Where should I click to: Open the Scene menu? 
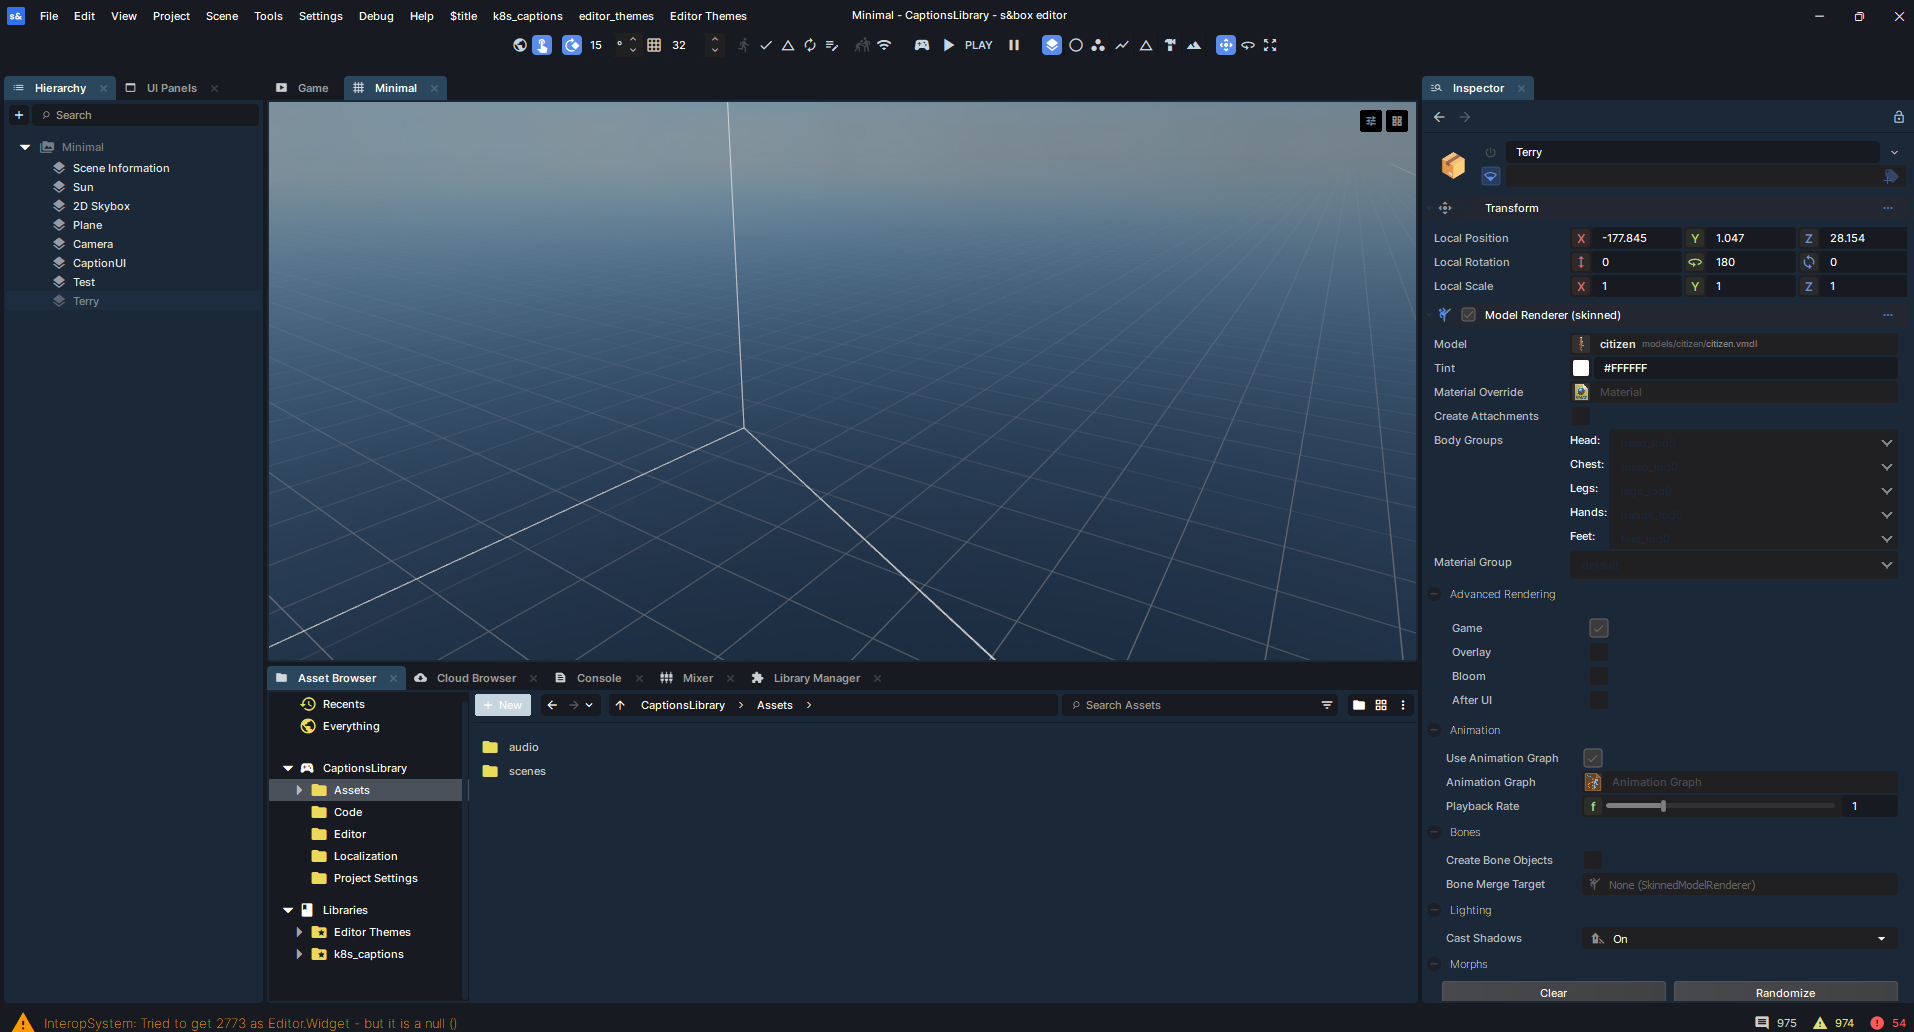pos(222,16)
